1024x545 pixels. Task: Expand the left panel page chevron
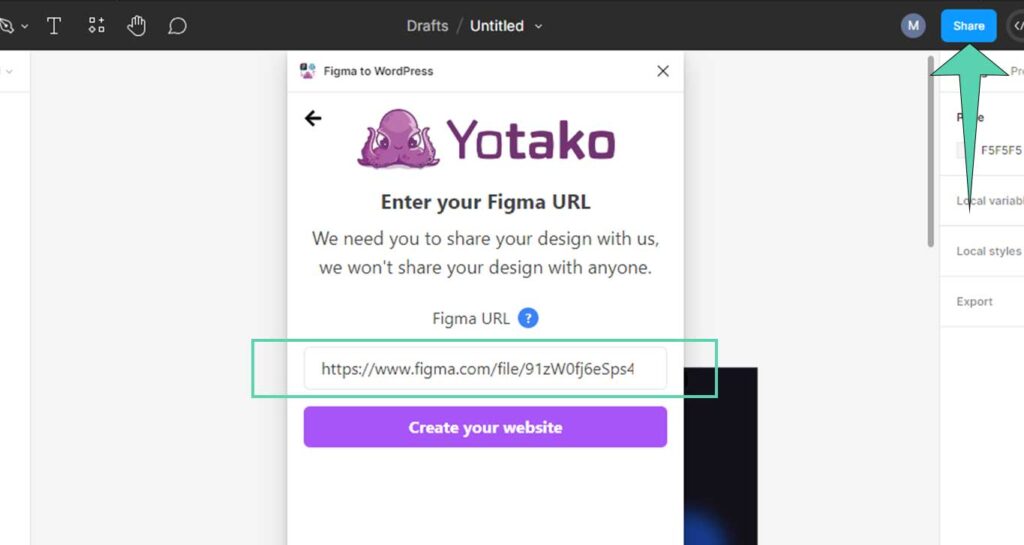click(9, 71)
